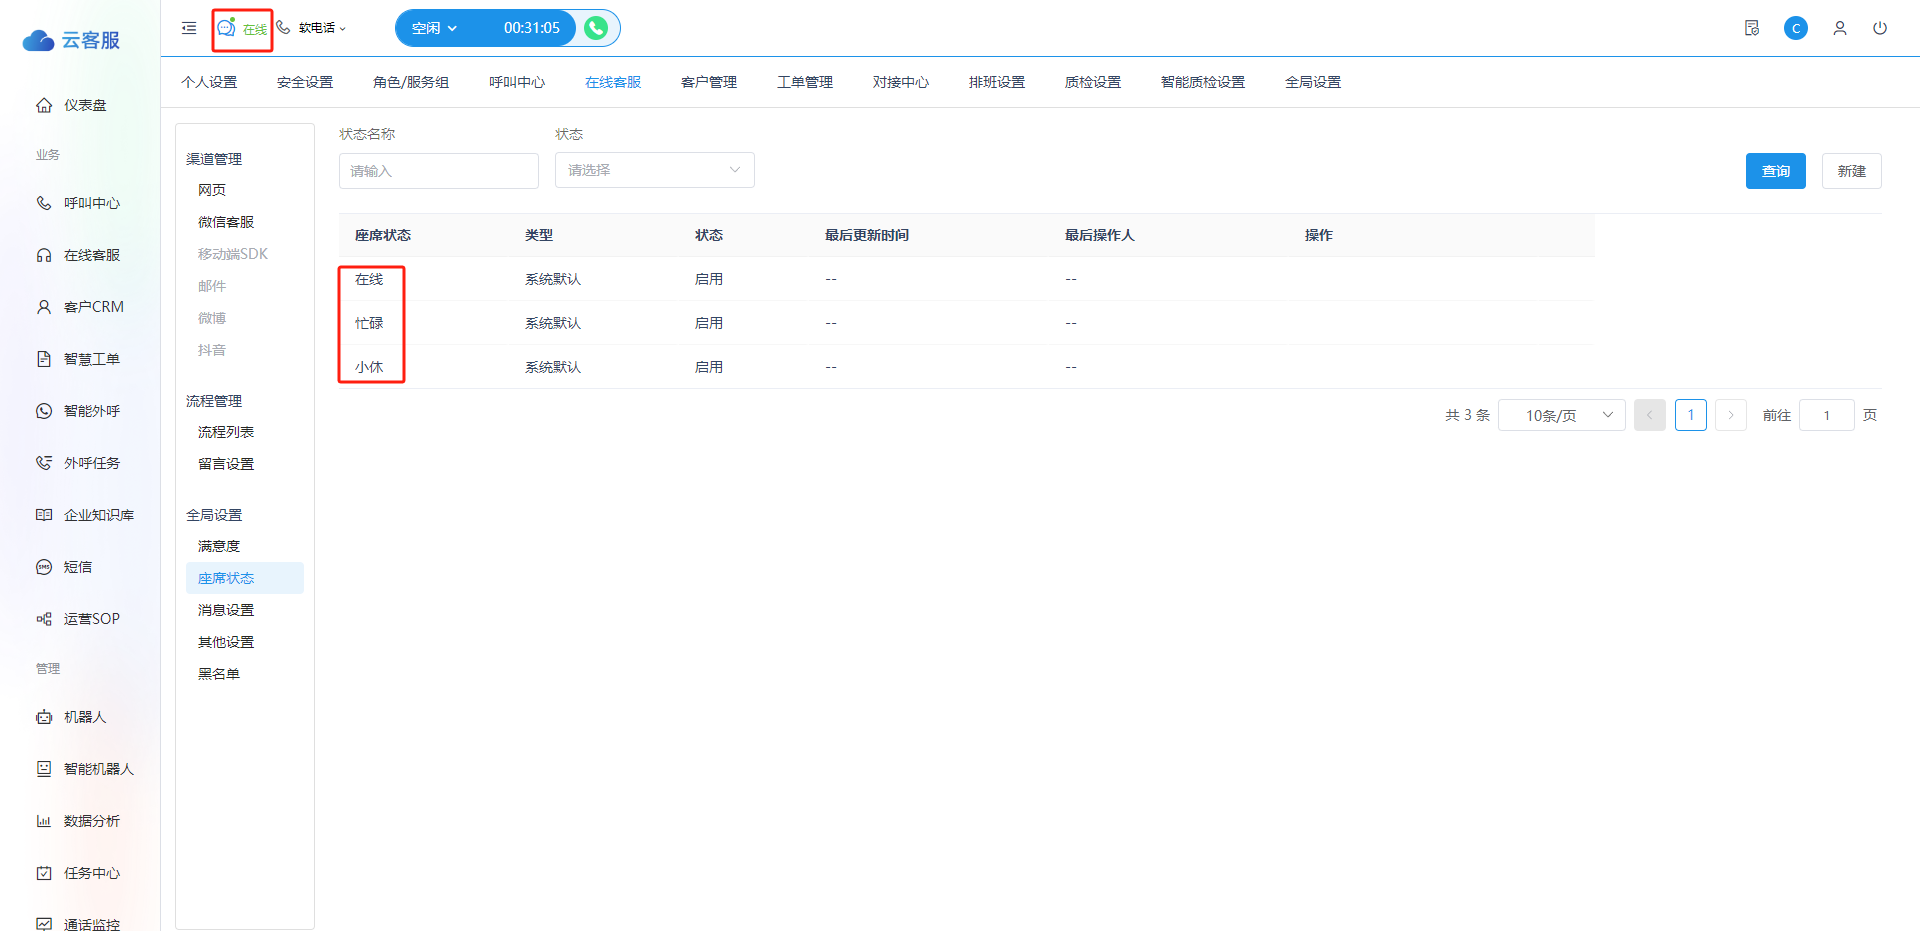This screenshot has height=931, width=1920.
Task: Go to next page arrow
Action: (1731, 415)
